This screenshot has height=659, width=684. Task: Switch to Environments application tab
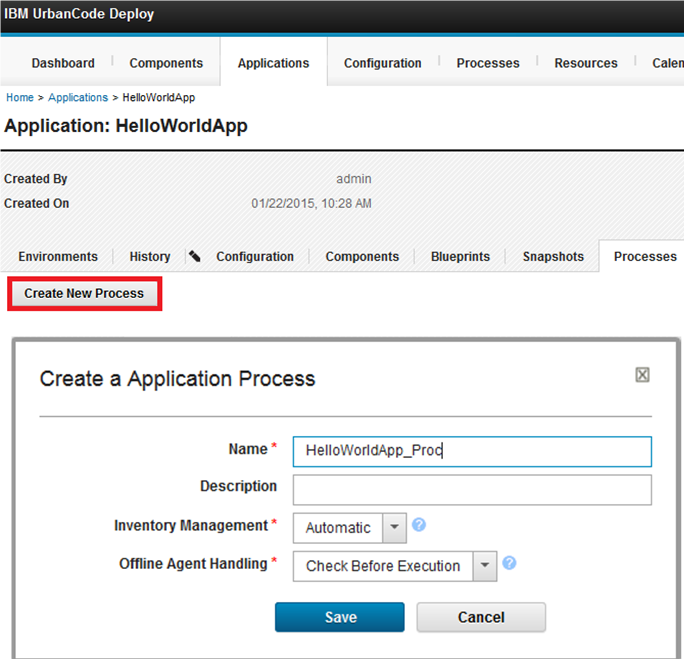tap(58, 256)
